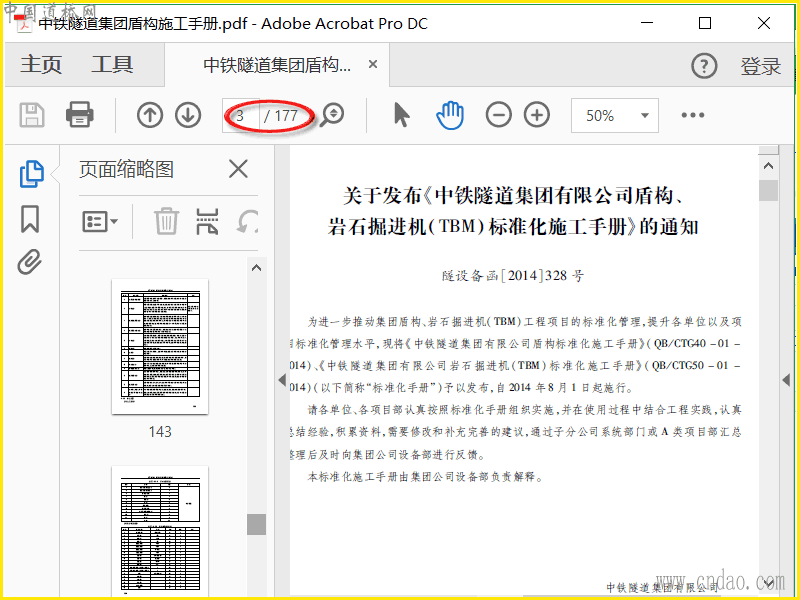Rotate page counterclockwise icon
800x600 pixels.
click(248, 222)
